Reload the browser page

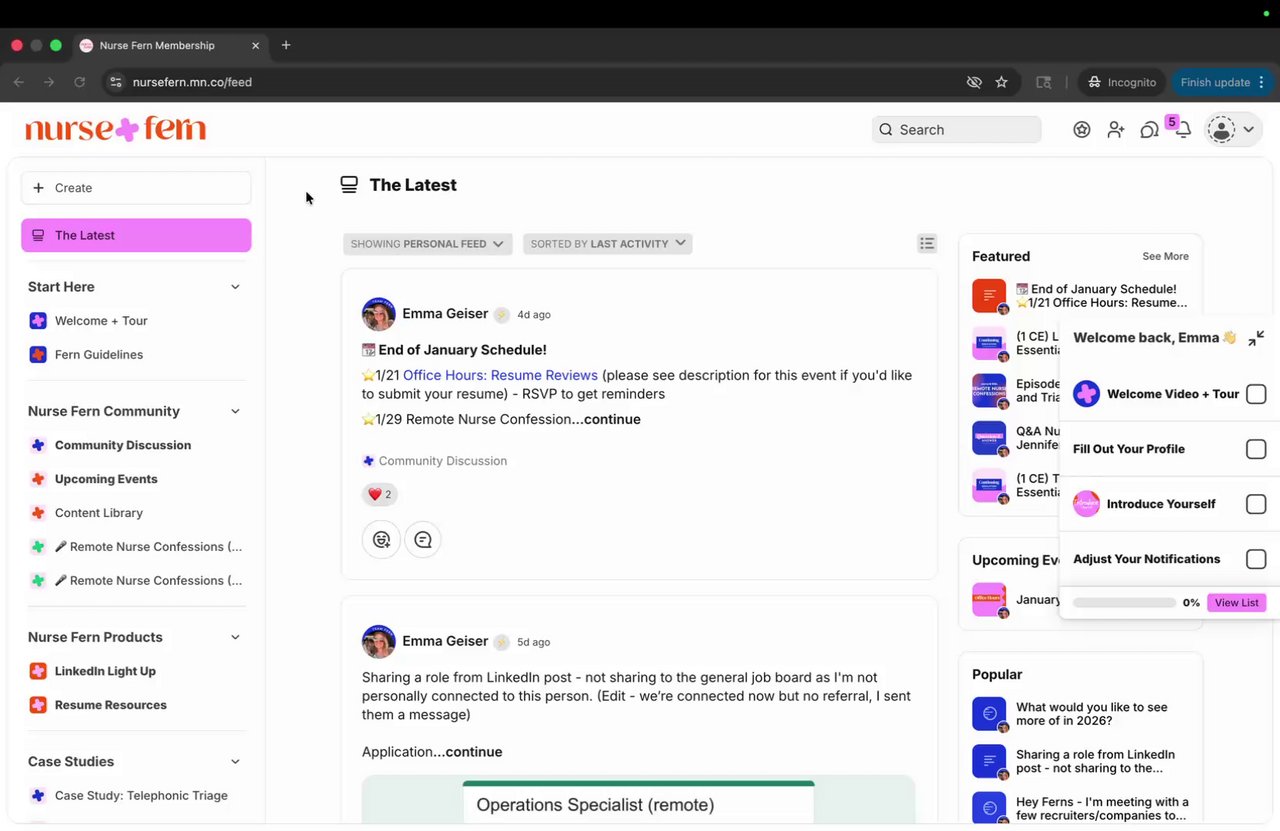[79, 82]
